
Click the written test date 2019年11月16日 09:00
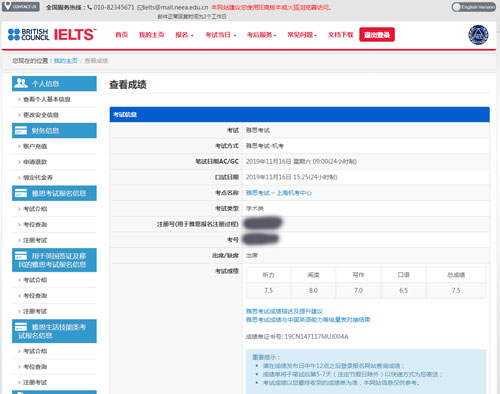301,162
